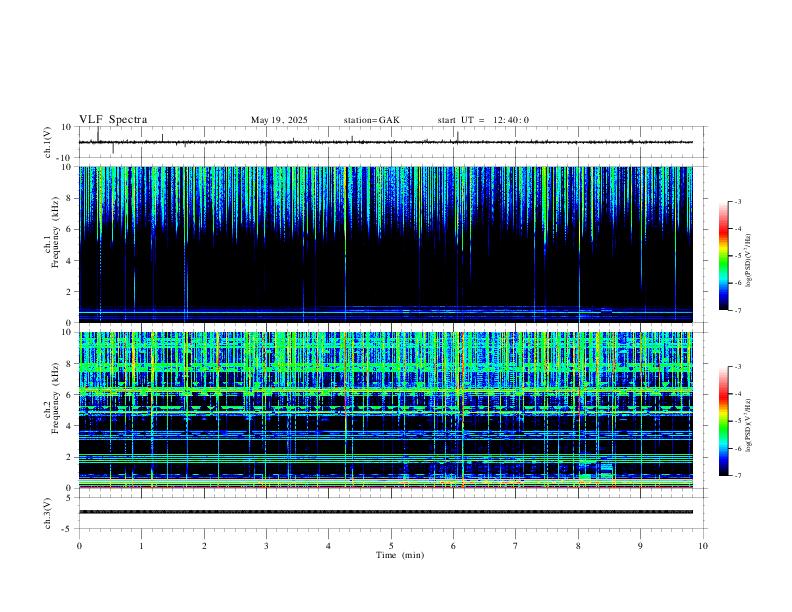Click the "-3" label on ch.1 colorbar
Screen dimensions: 792x612
[737, 201]
